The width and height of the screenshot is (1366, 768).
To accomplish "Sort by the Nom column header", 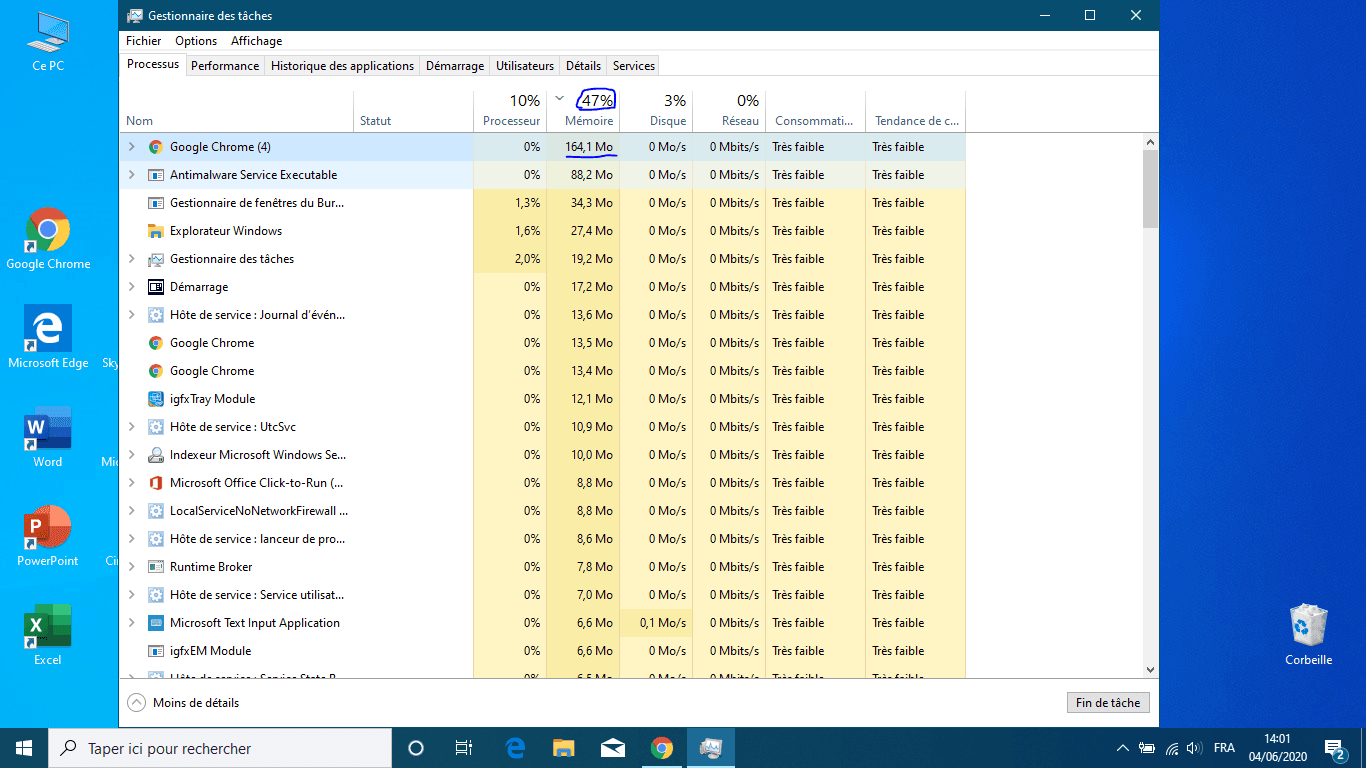I will coord(236,110).
